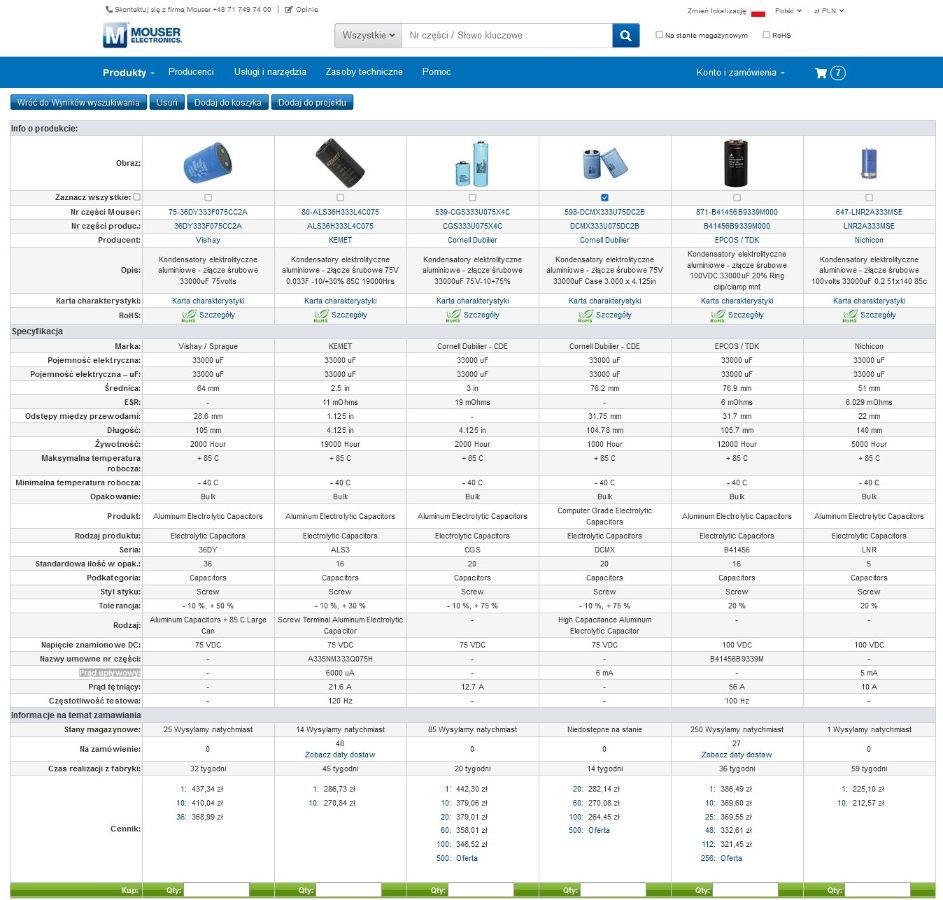Viewport: 943px width, 900px height.
Task: Open Zmień lokalizację link
Action: (716, 11)
